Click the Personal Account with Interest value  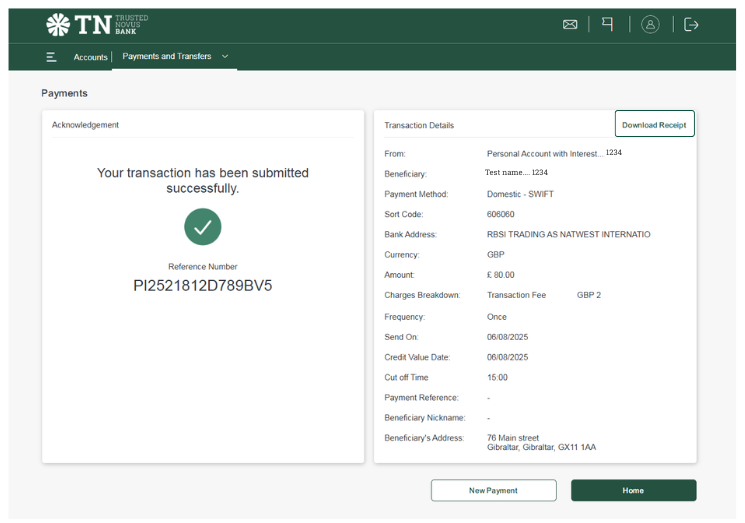tap(545, 154)
